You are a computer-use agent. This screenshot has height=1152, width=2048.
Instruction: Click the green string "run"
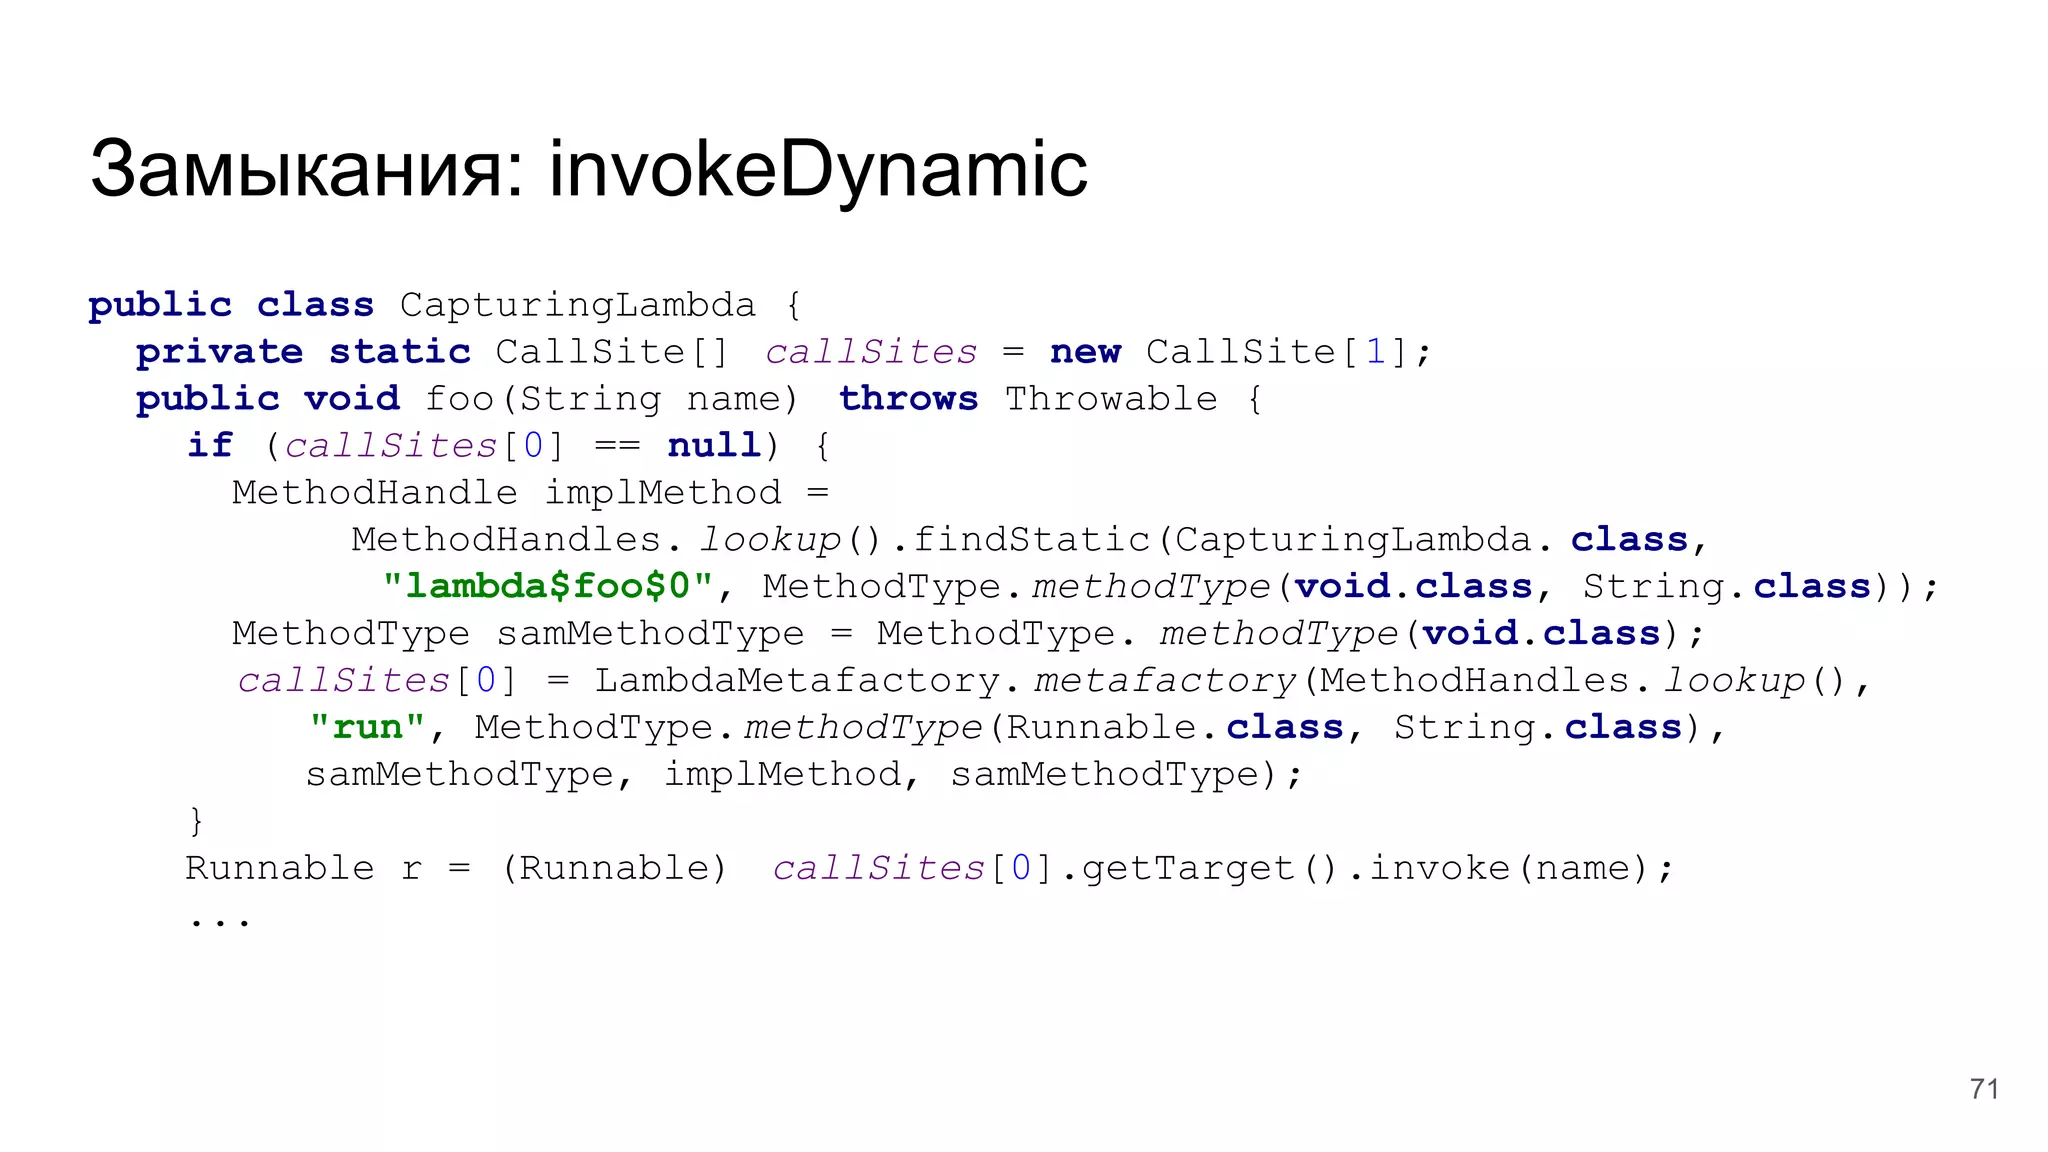click(368, 727)
